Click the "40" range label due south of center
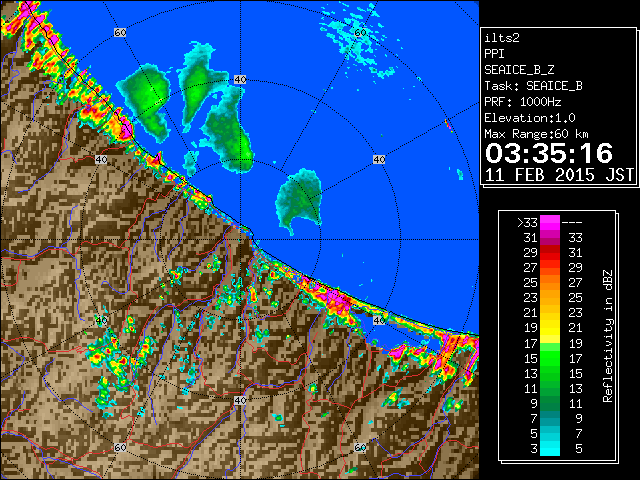The image size is (640, 480). click(240, 400)
